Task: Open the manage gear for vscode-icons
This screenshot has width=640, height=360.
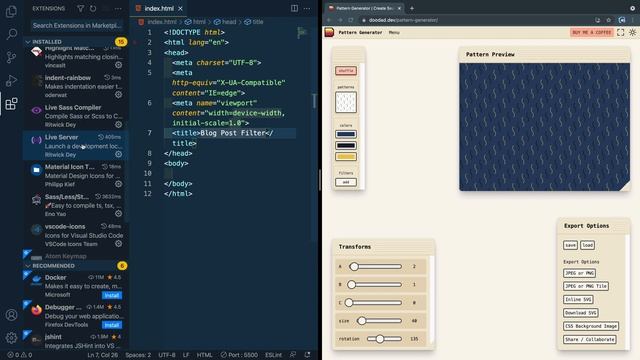Action: 118,243
